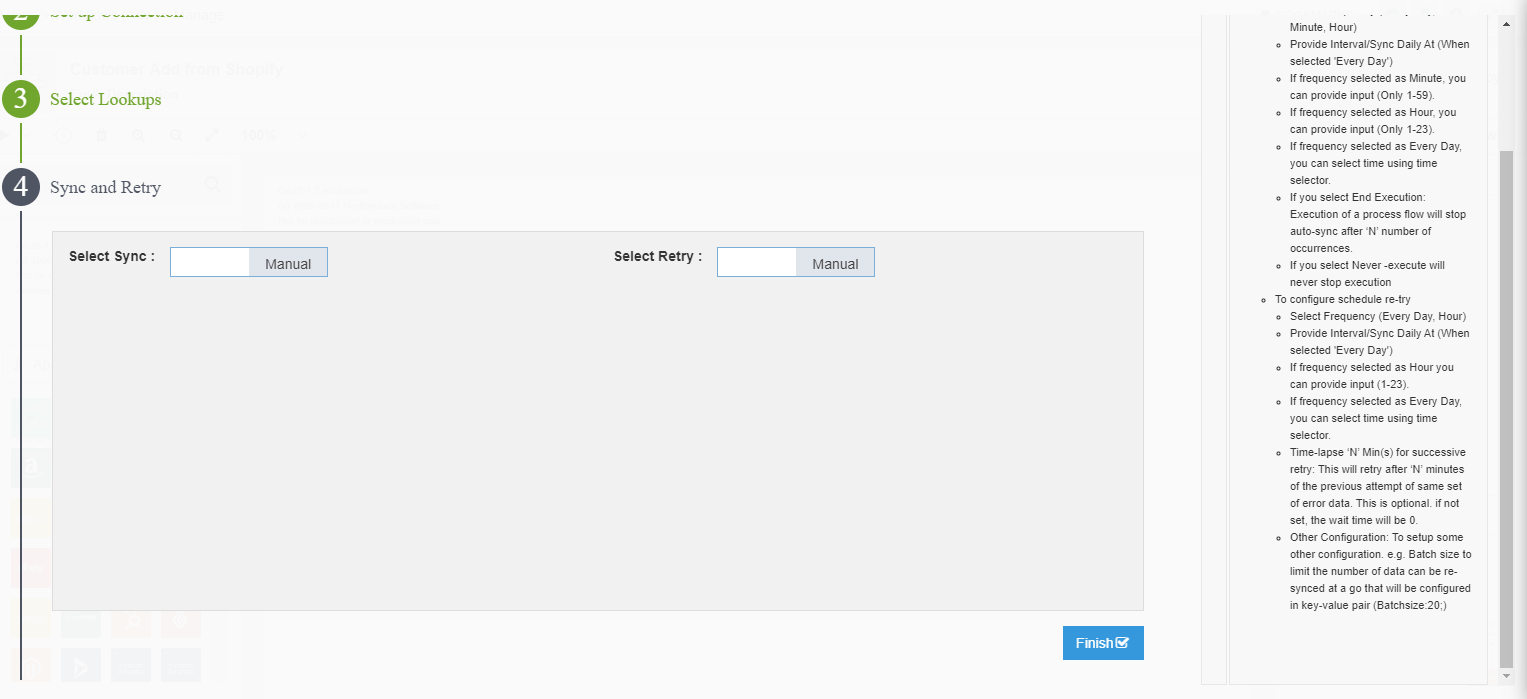Image resolution: width=1527 pixels, height=699 pixels.
Task: Click the Amazon connector icon in the sidebar
Action: [32, 467]
